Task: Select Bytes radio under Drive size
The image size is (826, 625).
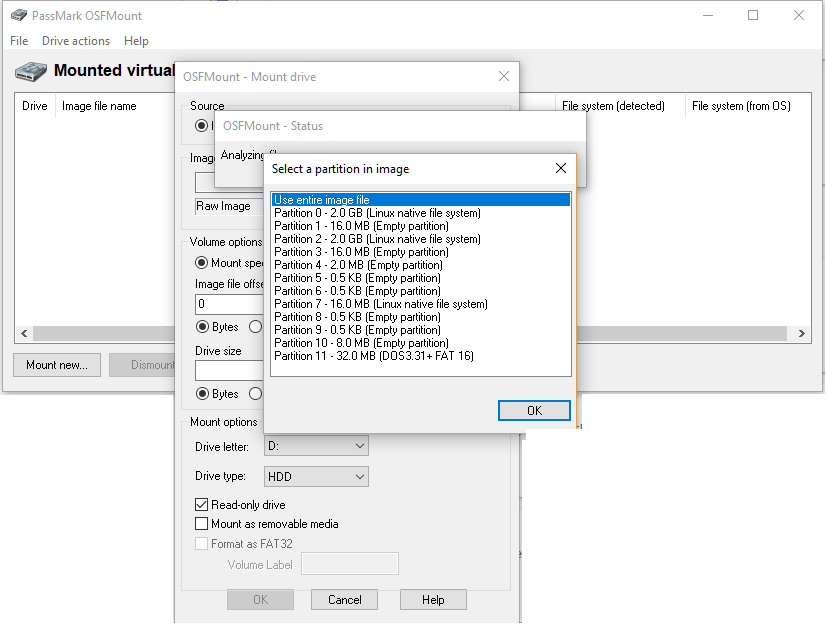Action: [x=202, y=394]
